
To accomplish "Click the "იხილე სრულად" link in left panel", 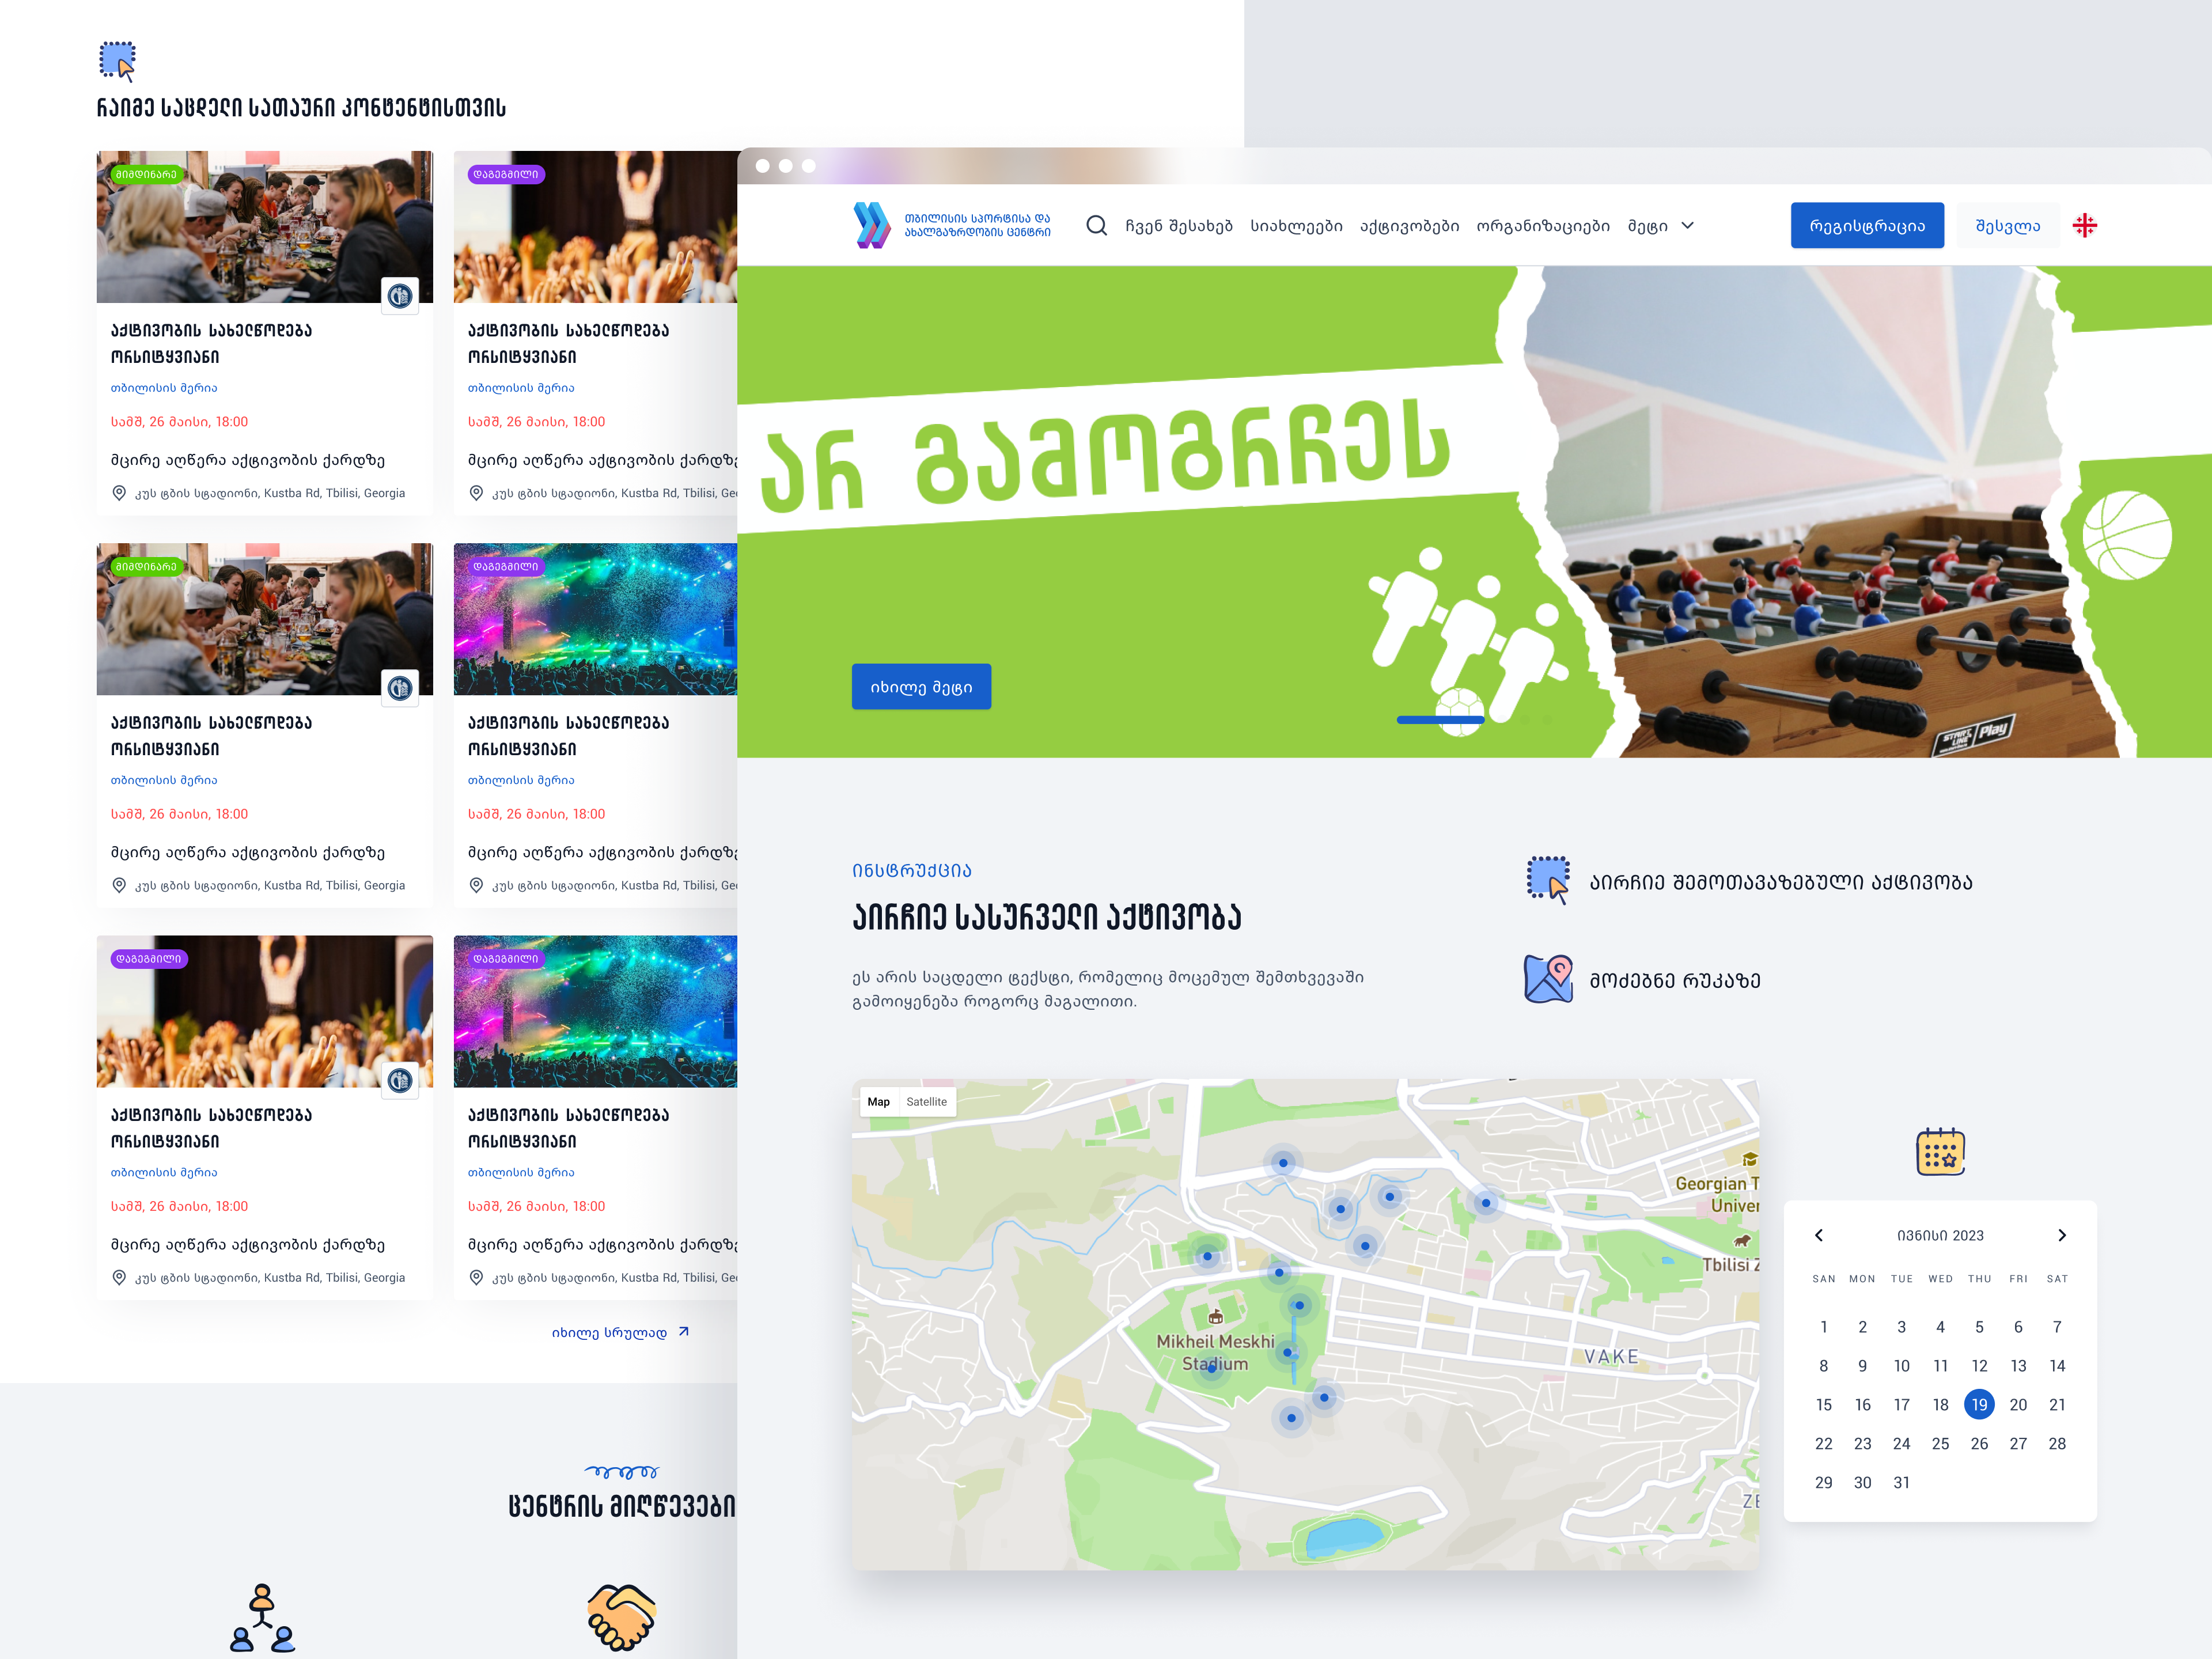I will click(x=620, y=1332).
